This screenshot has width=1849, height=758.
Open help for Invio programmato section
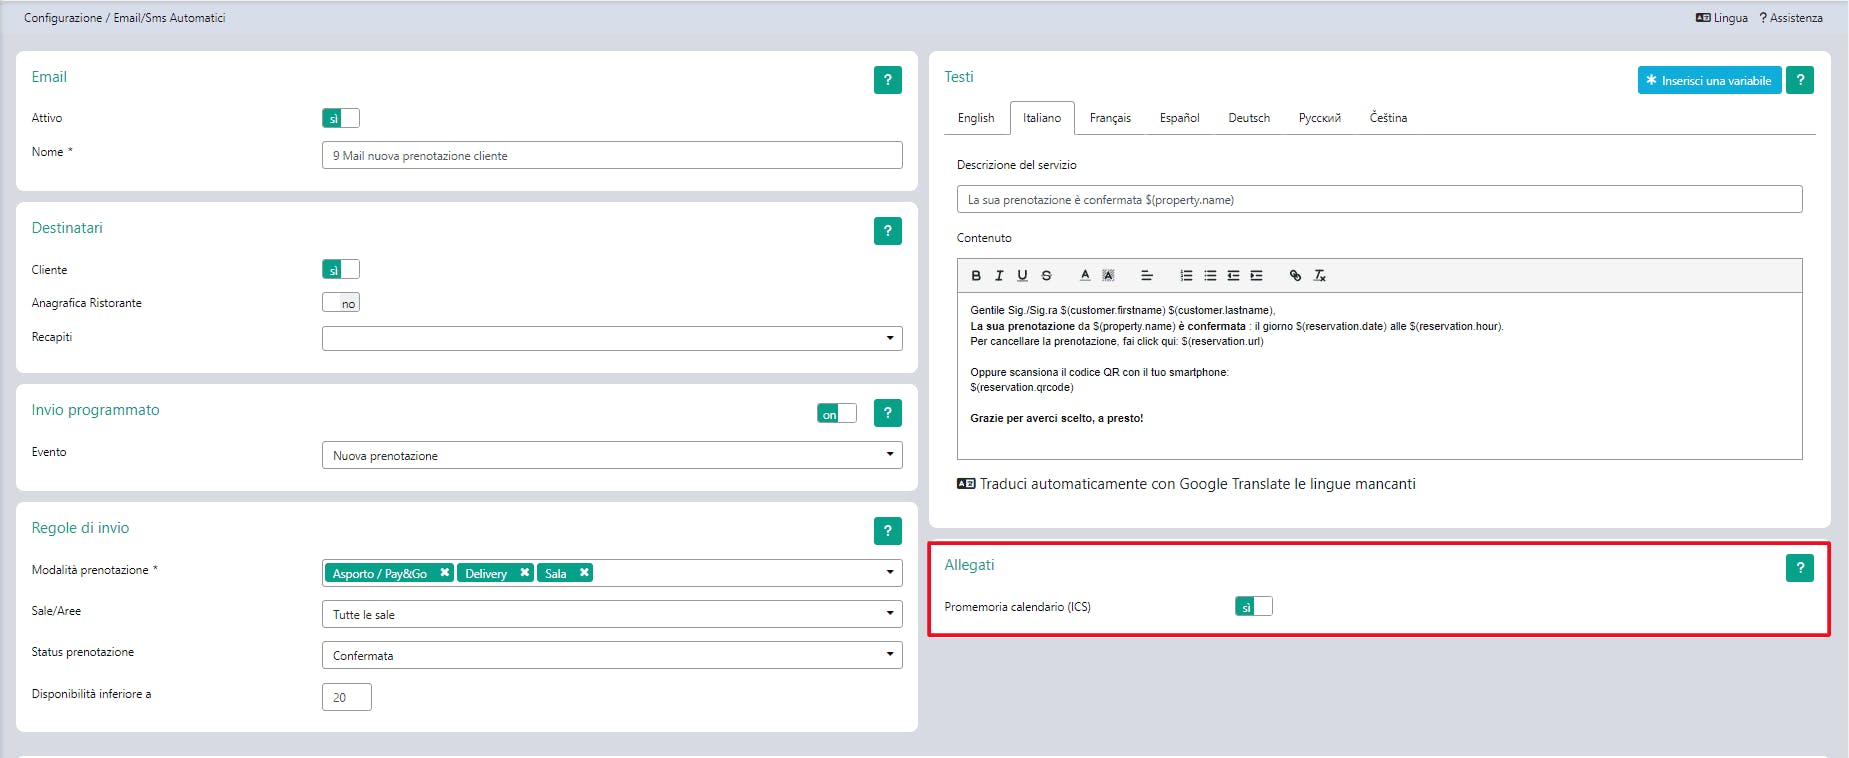(888, 413)
